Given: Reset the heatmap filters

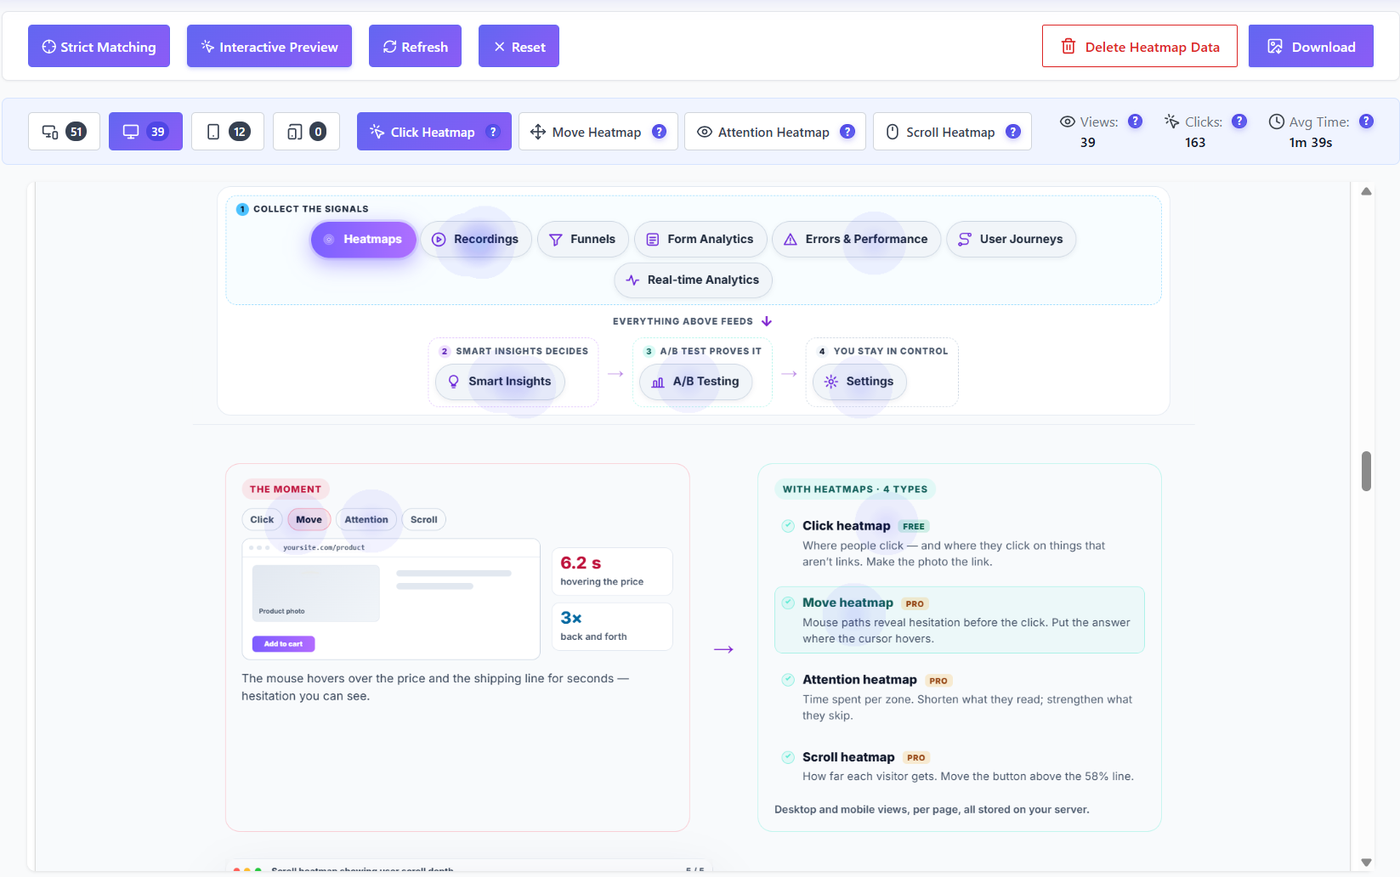Looking at the screenshot, I should 519,47.
